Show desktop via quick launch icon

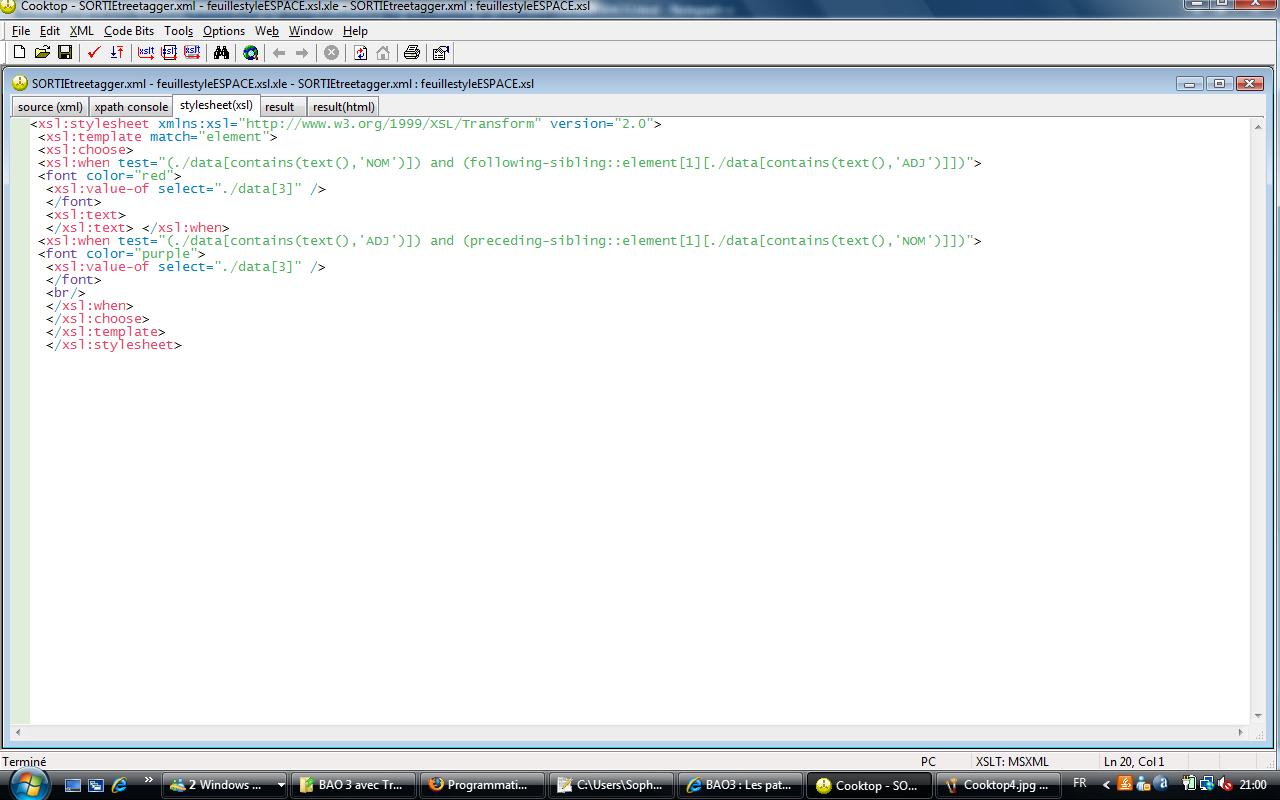73,785
